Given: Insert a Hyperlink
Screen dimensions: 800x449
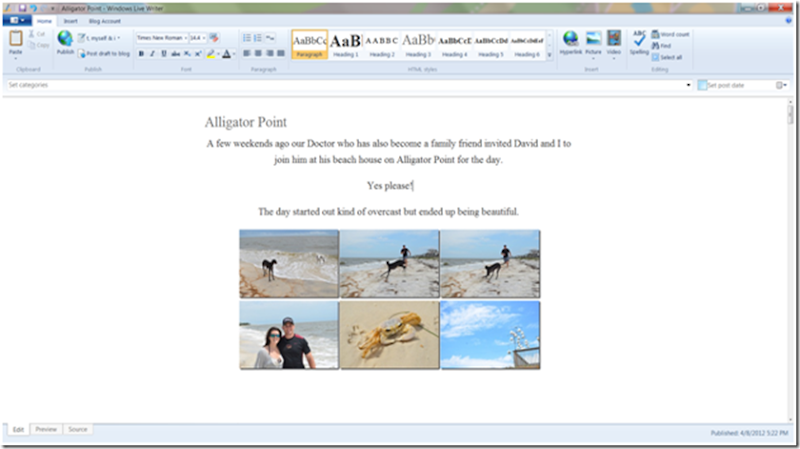Looking at the screenshot, I should tap(570, 42).
